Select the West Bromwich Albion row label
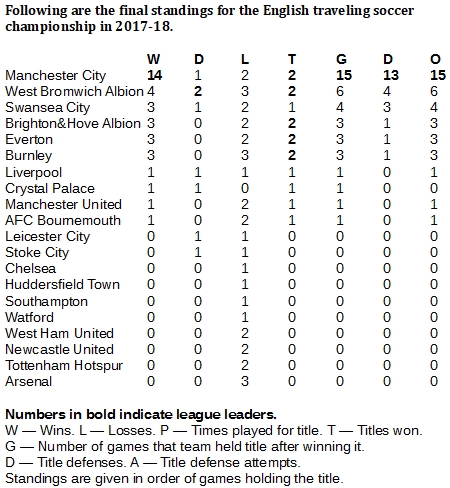Image resolution: width=450 pixels, height=488 pixels. click(74, 91)
